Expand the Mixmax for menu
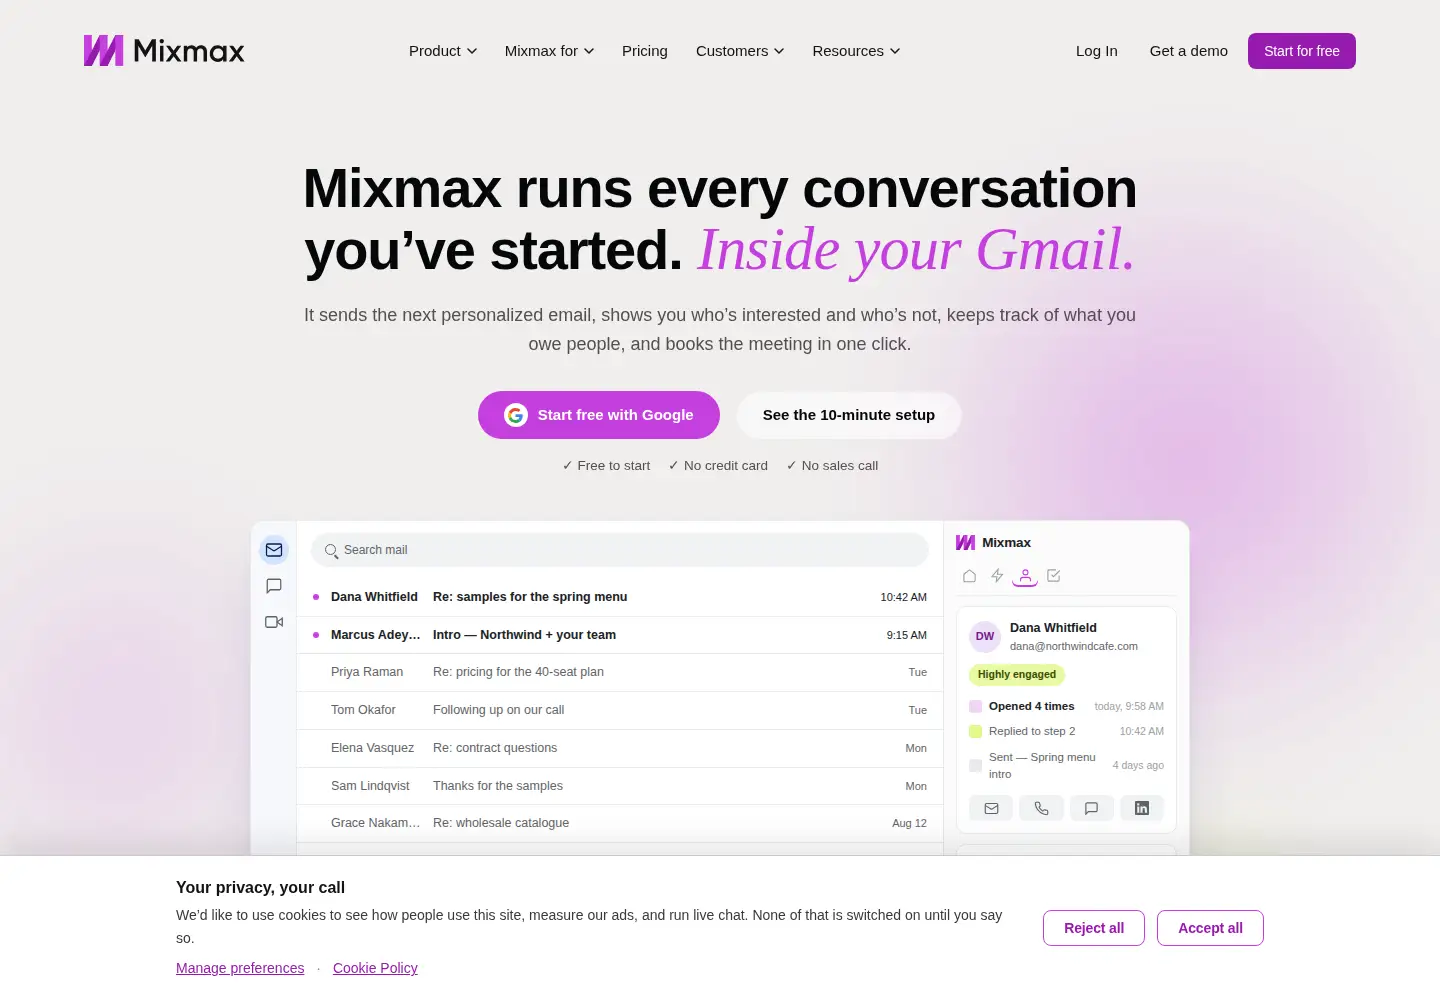 (549, 51)
